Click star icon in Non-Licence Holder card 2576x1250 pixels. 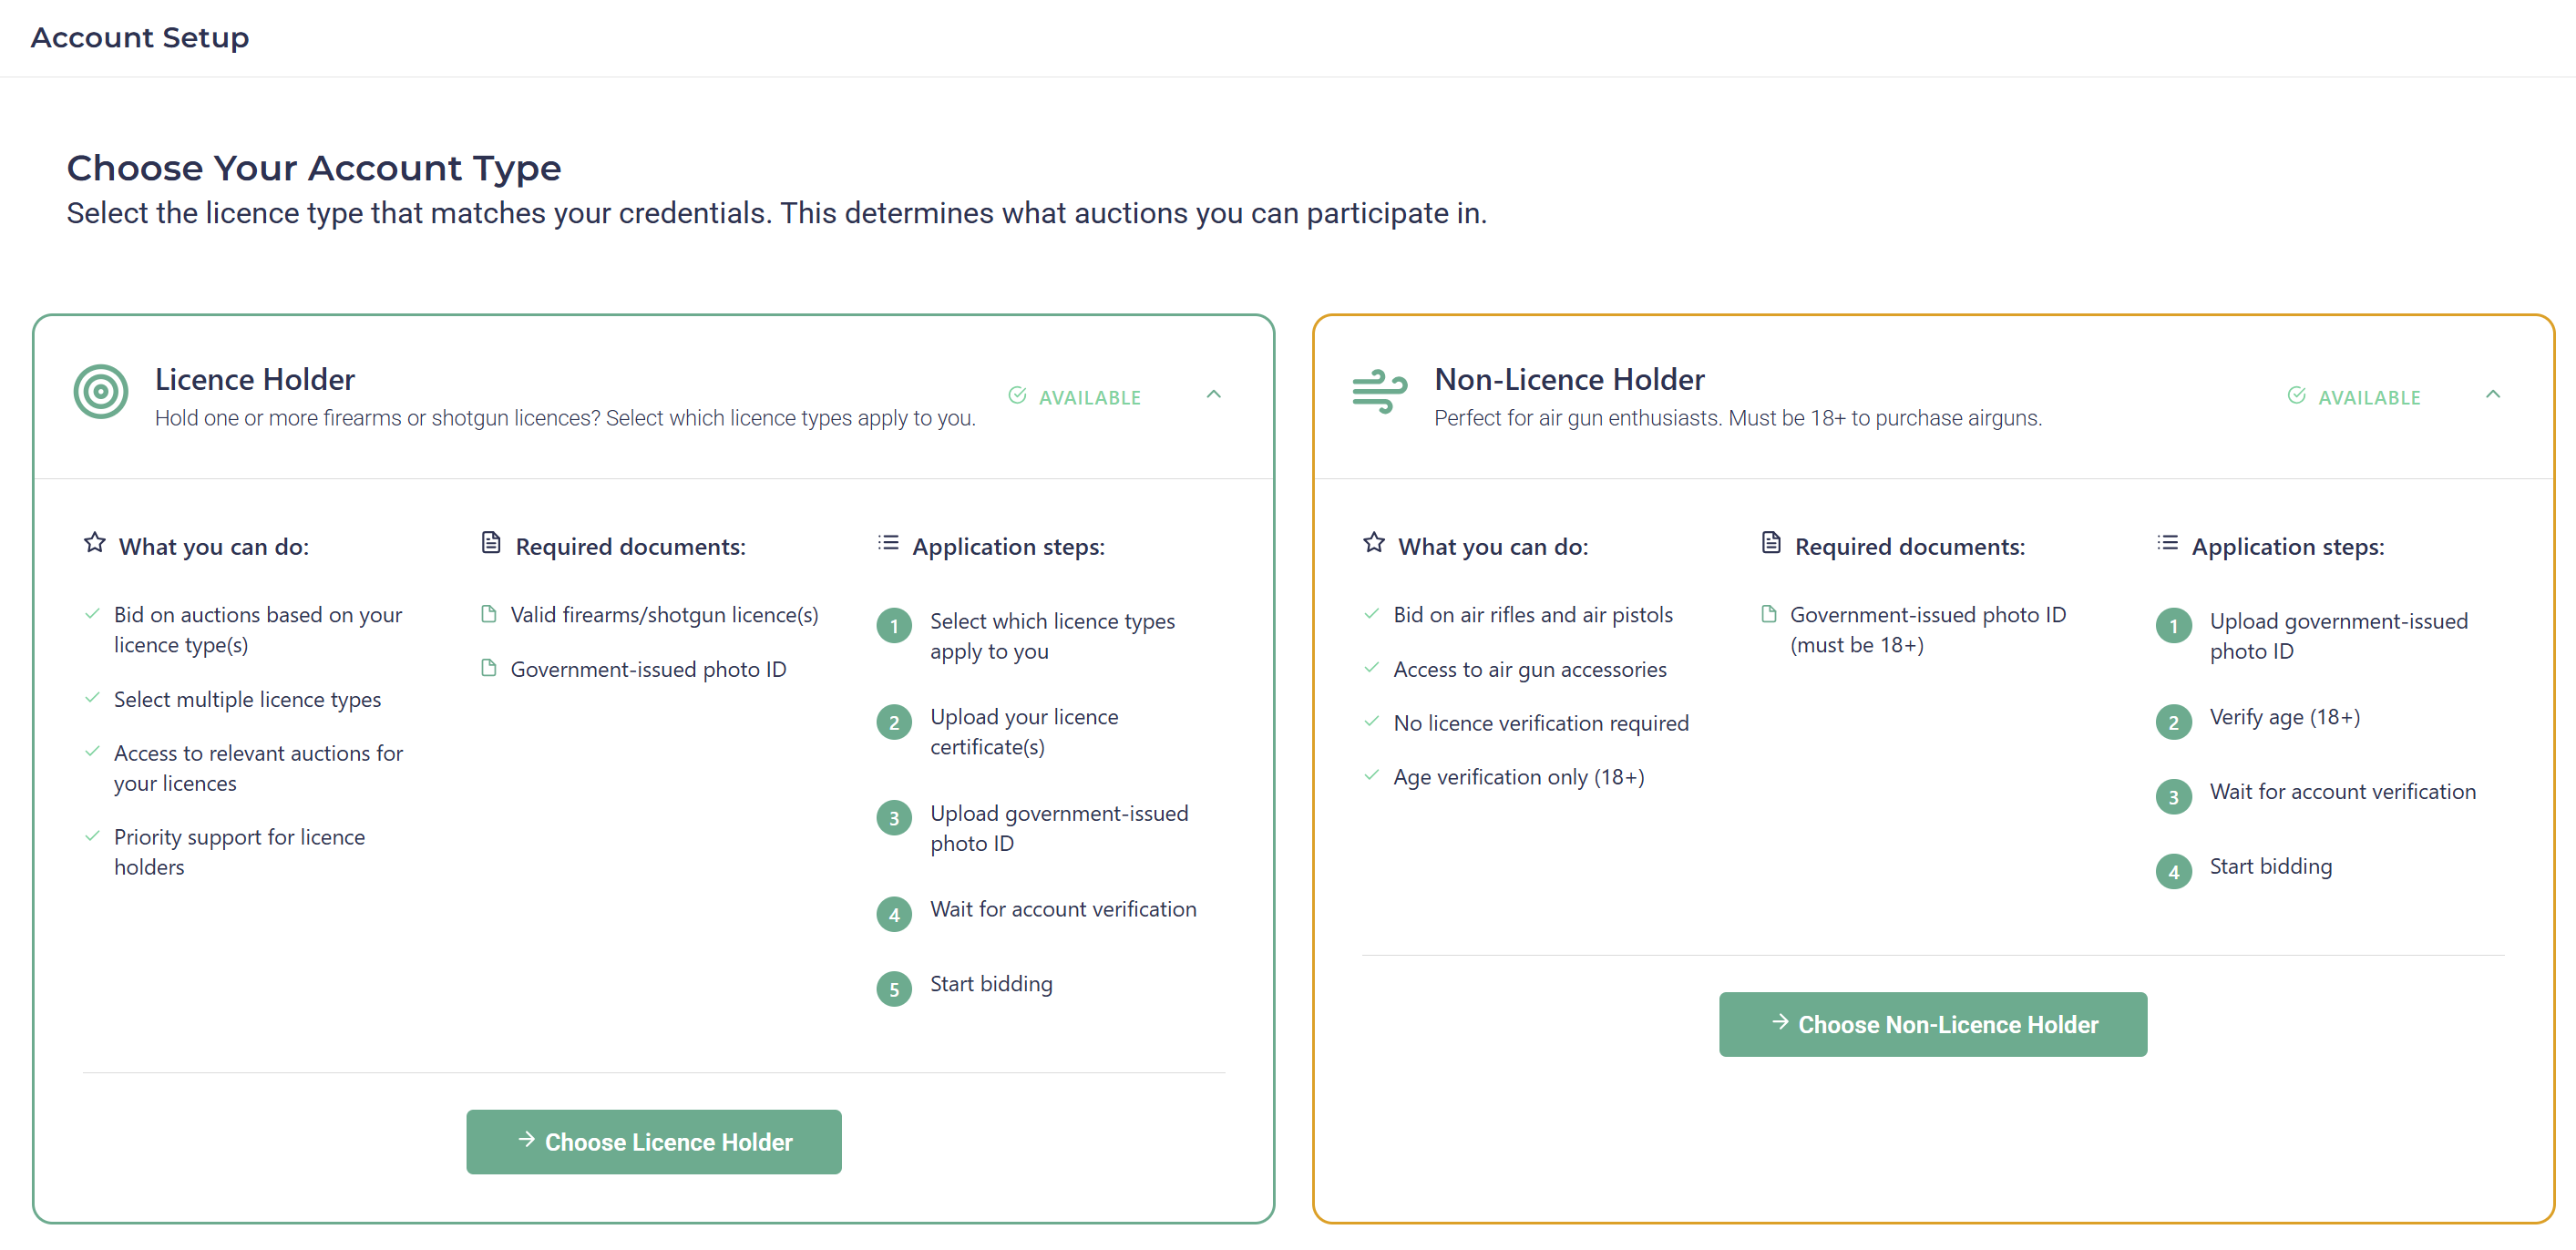pos(1374,543)
